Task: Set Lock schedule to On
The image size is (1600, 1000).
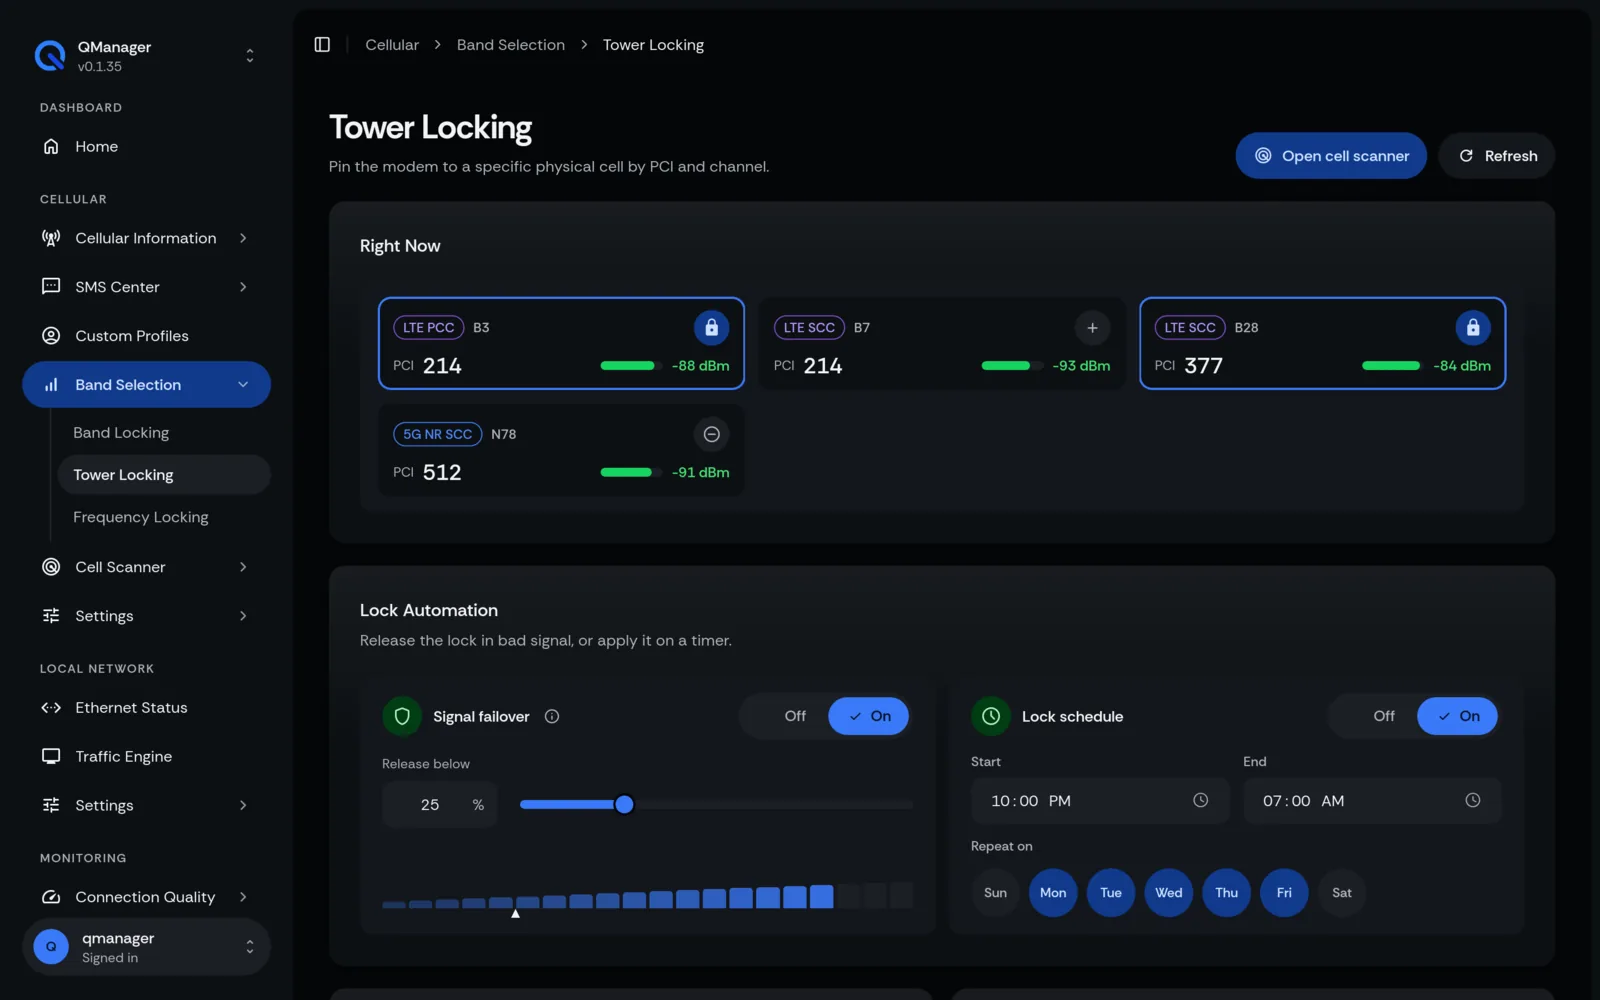Action: pyautogui.click(x=1458, y=716)
